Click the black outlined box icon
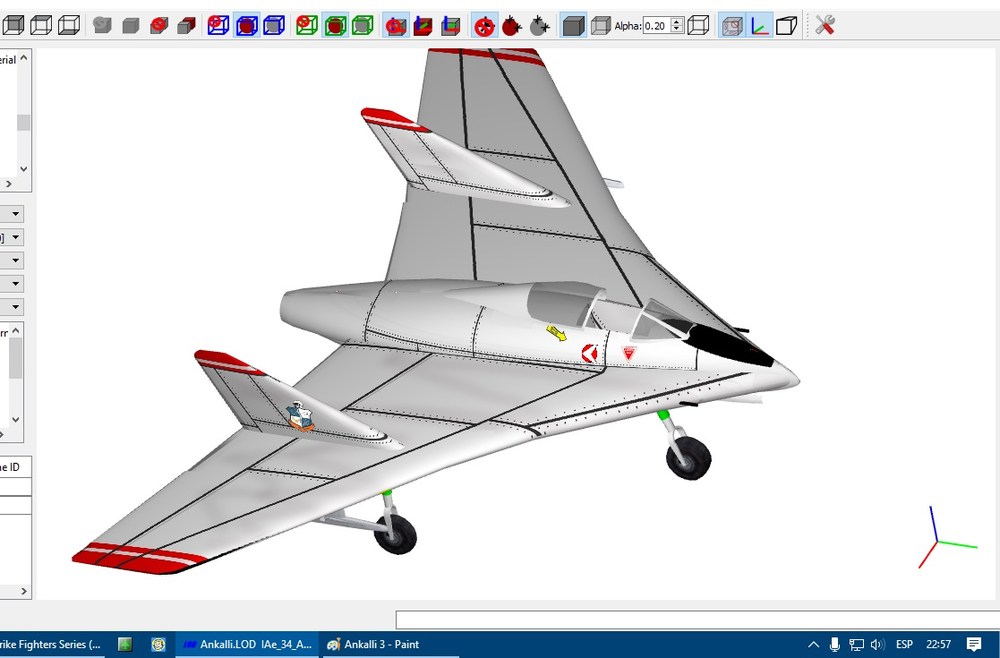Viewport: 1000px width, 658px height. [x=787, y=26]
